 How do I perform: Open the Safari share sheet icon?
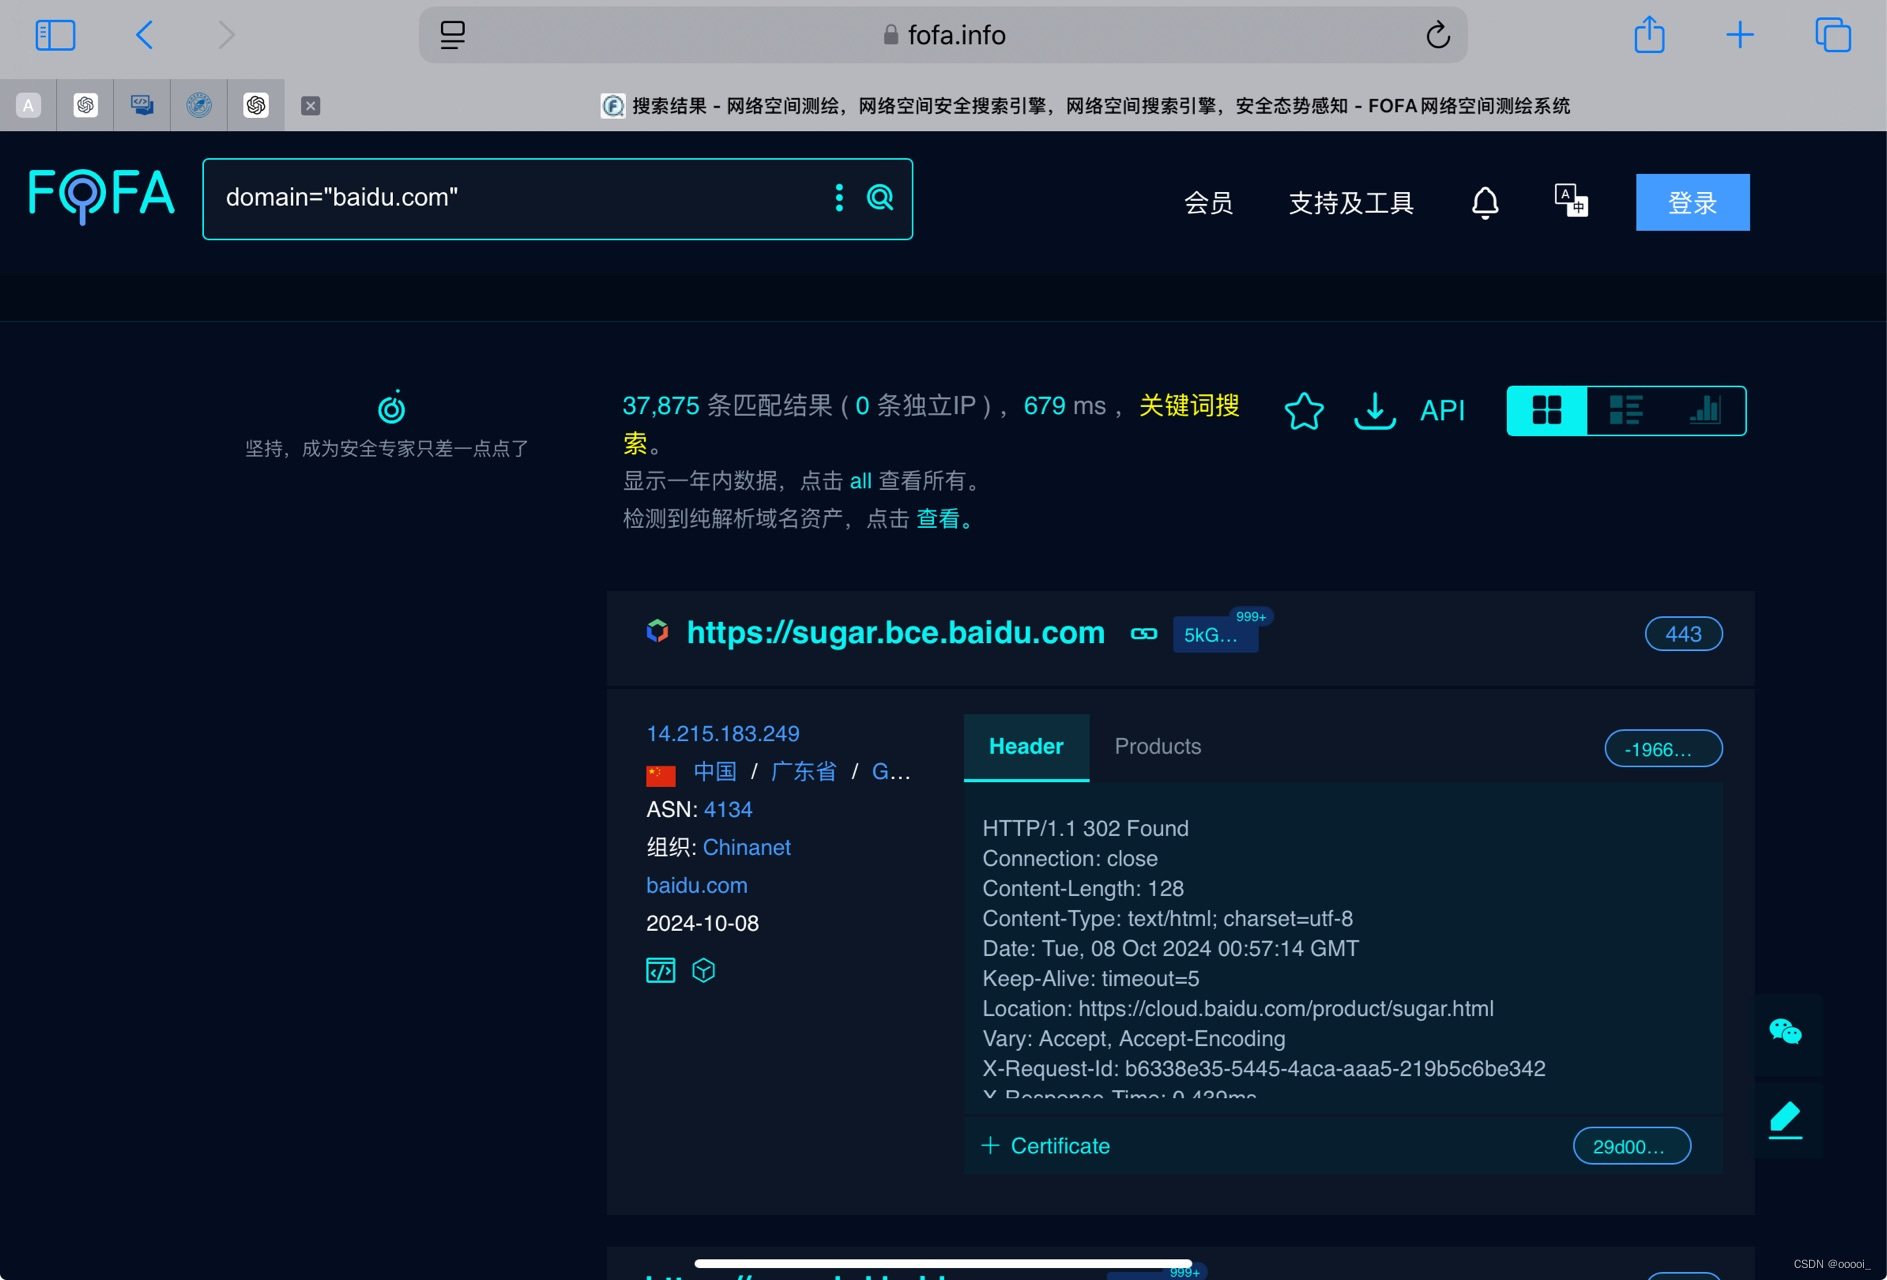tap(1649, 35)
